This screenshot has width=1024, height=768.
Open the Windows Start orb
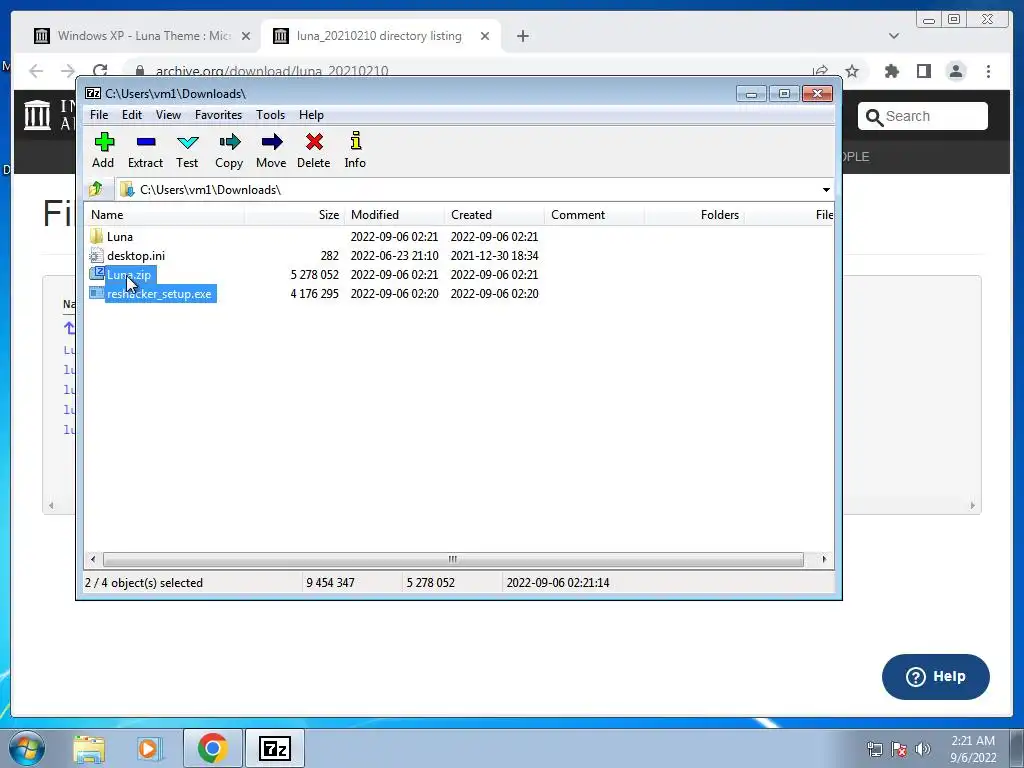pyautogui.click(x=27, y=748)
